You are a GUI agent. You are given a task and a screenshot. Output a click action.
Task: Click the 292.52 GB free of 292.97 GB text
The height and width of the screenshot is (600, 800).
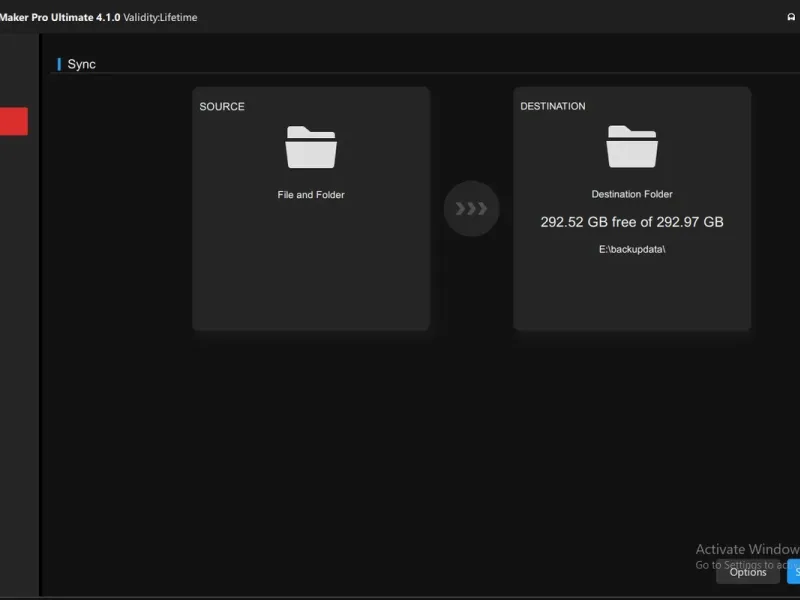click(x=632, y=222)
